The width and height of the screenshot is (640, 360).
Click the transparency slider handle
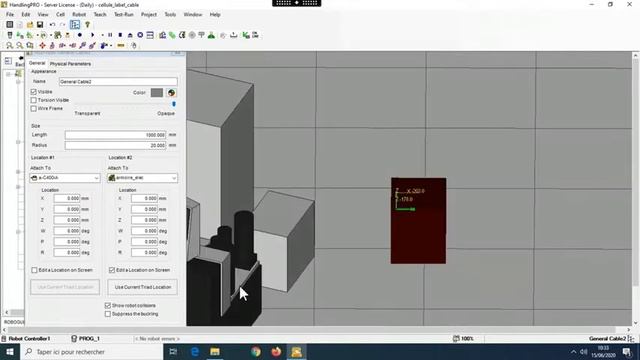point(174,104)
